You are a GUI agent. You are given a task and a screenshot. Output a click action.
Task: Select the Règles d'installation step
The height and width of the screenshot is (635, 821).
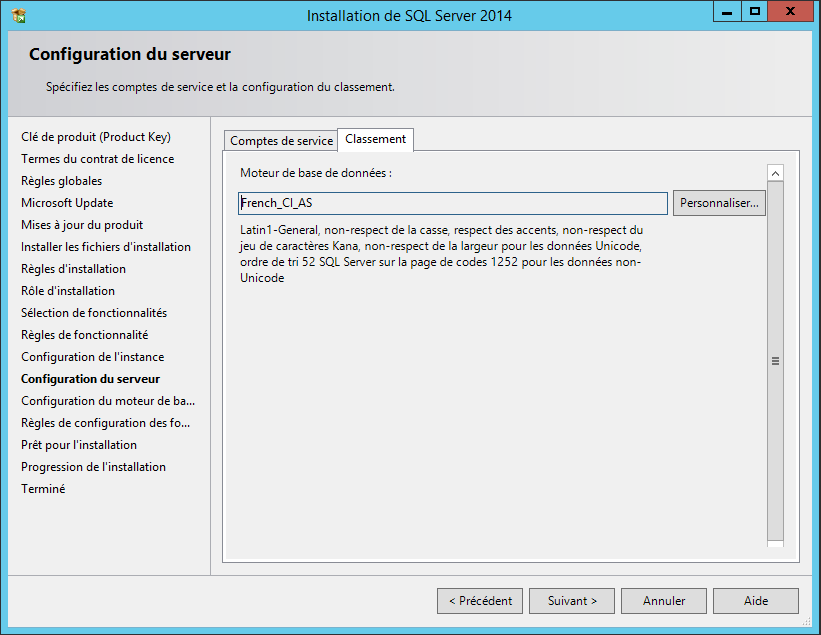click(73, 269)
